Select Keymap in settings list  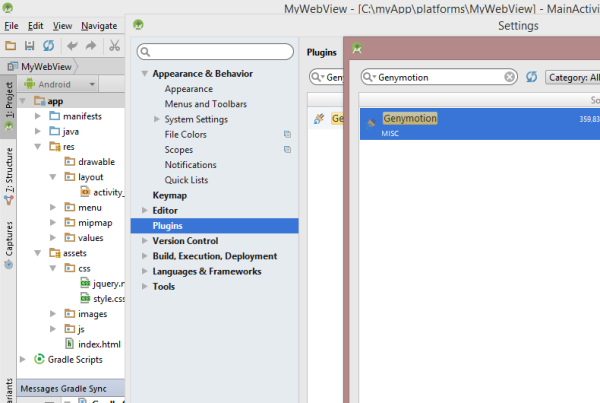click(x=169, y=195)
